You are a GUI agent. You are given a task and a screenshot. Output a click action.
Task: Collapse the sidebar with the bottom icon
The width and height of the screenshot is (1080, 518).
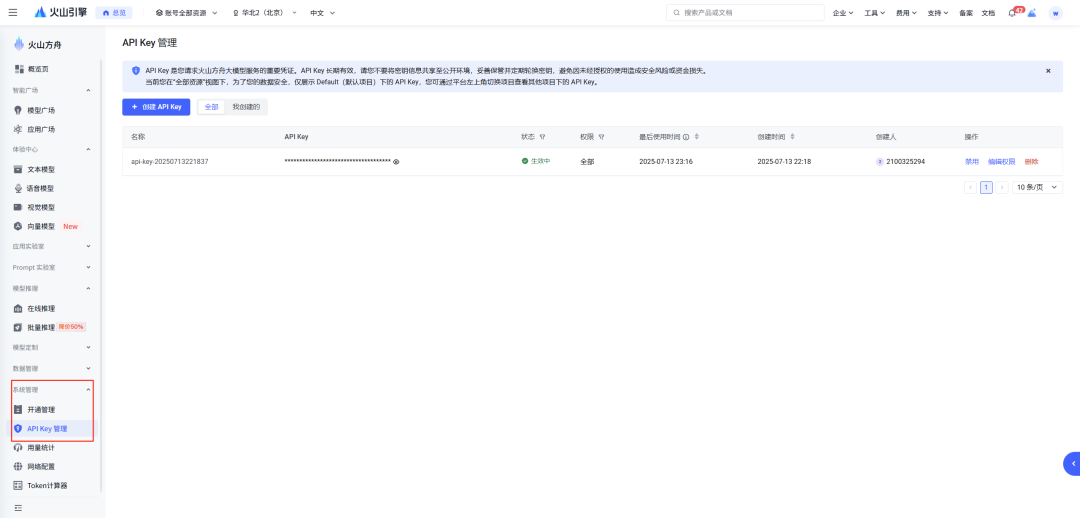(x=19, y=508)
